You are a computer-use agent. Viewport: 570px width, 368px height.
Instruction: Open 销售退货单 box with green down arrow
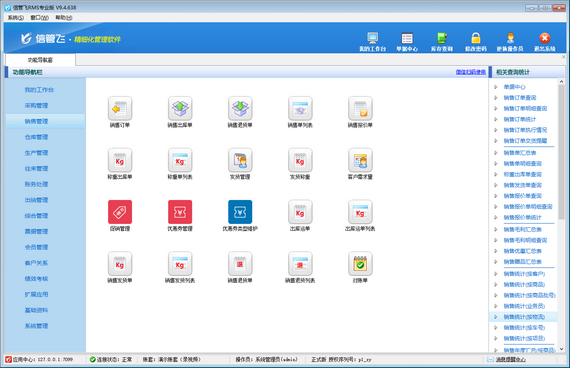coord(240,108)
